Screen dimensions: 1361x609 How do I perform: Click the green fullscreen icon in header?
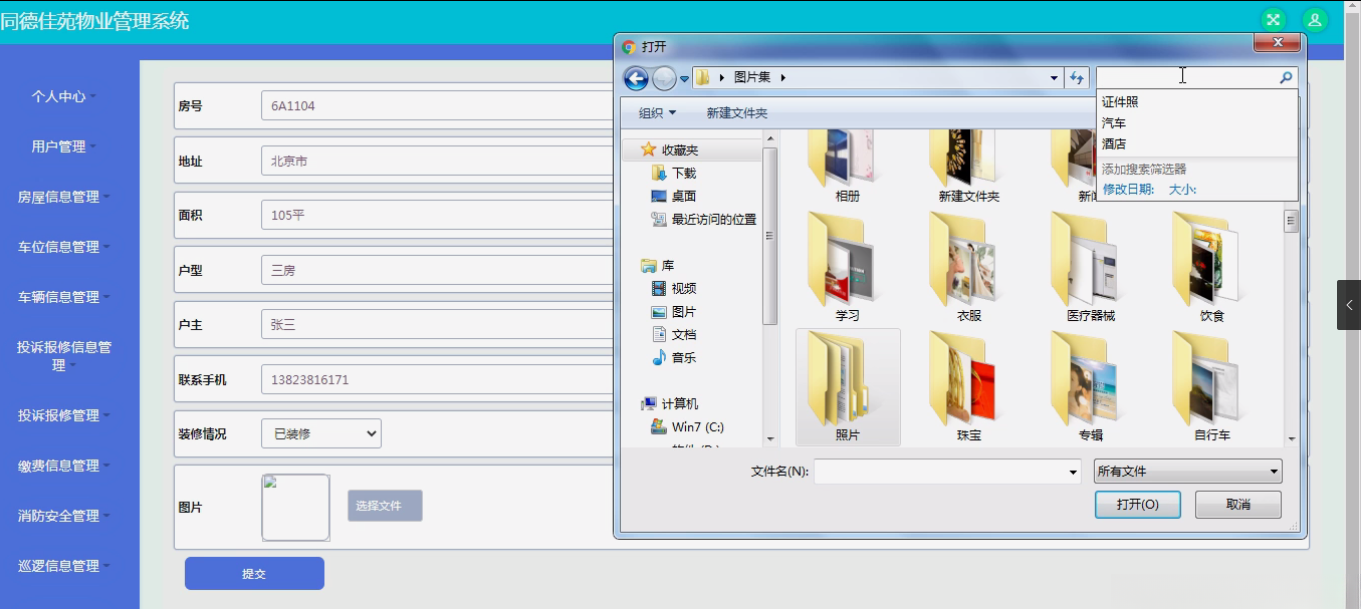tap(1273, 20)
